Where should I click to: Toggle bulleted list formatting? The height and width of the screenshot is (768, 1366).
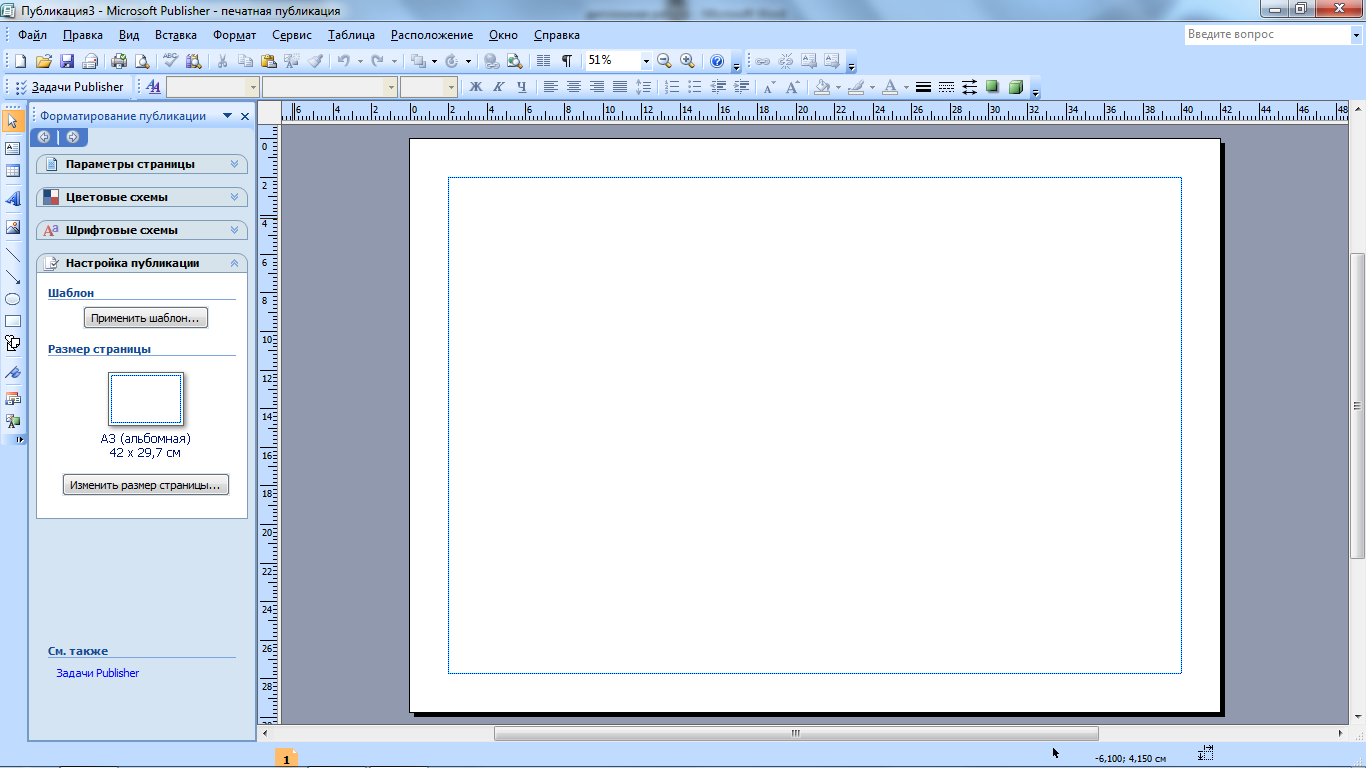tap(695, 87)
